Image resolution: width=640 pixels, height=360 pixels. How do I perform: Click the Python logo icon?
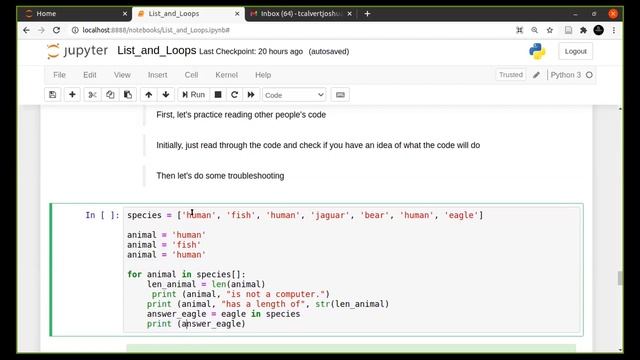pyautogui.click(x=537, y=51)
